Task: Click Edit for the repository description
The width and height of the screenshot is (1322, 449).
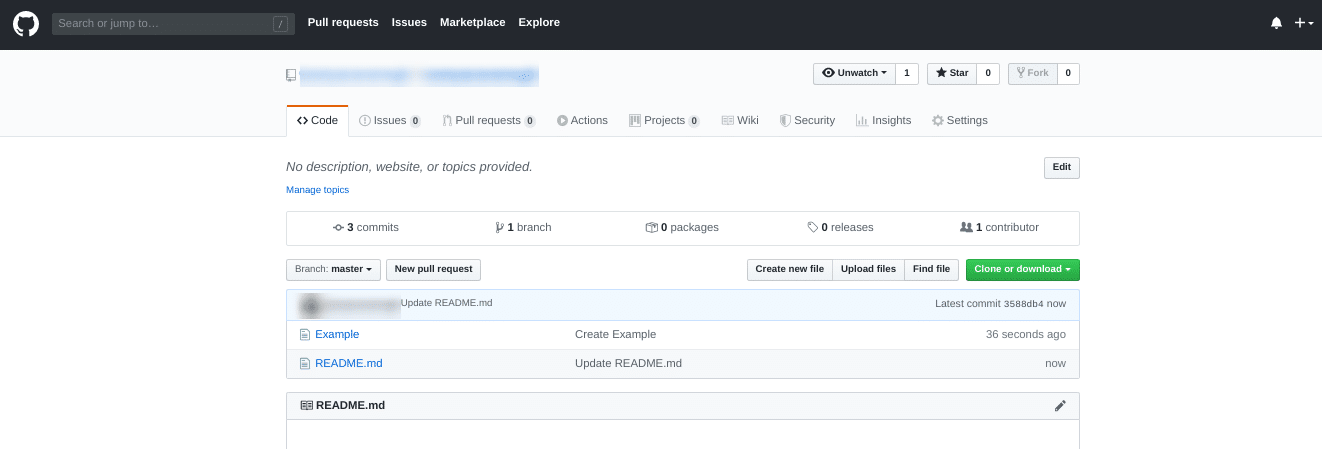Action: [1061, 168]
